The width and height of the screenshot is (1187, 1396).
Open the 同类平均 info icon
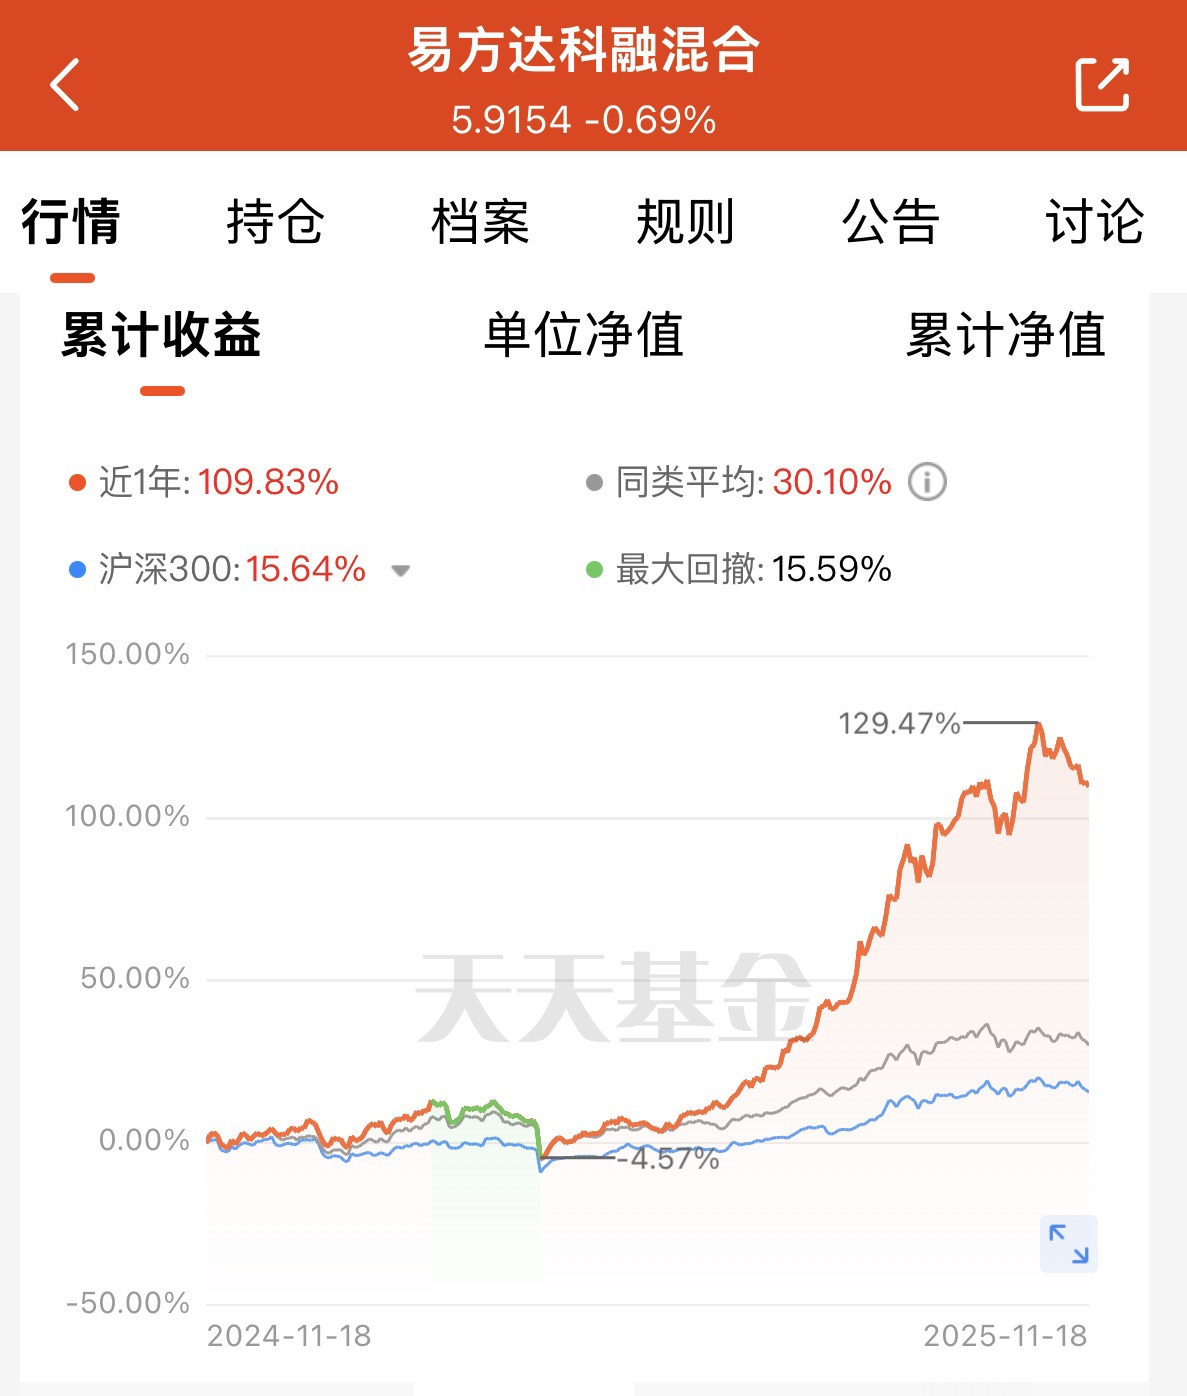tap(927, 482)
